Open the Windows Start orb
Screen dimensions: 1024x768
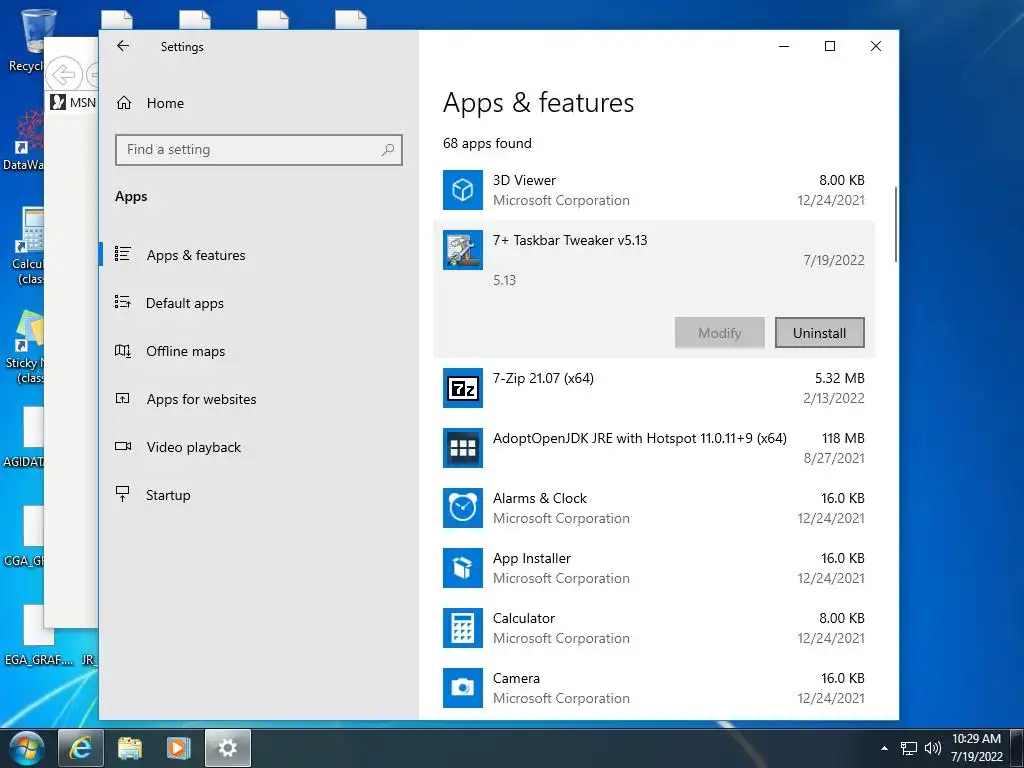27,748
